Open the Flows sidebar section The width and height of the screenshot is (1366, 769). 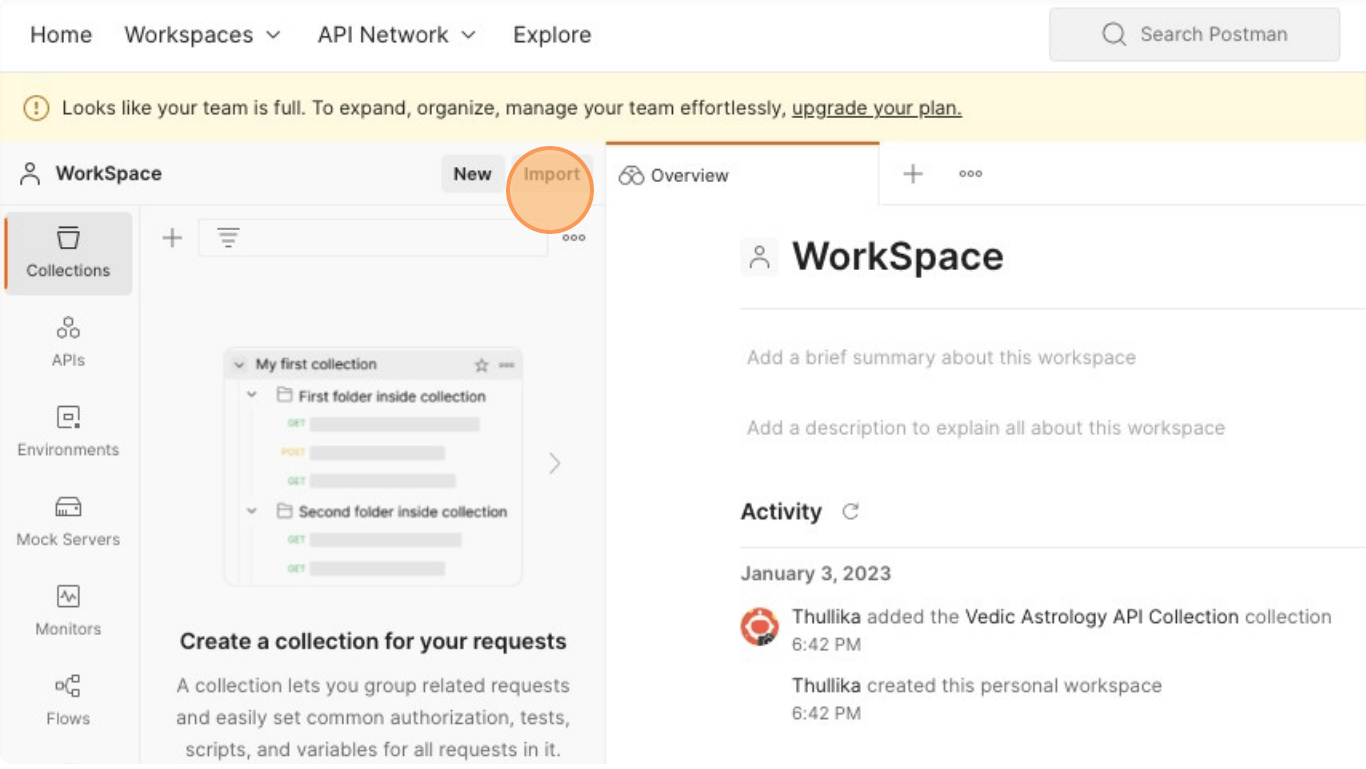click(68, 700)
